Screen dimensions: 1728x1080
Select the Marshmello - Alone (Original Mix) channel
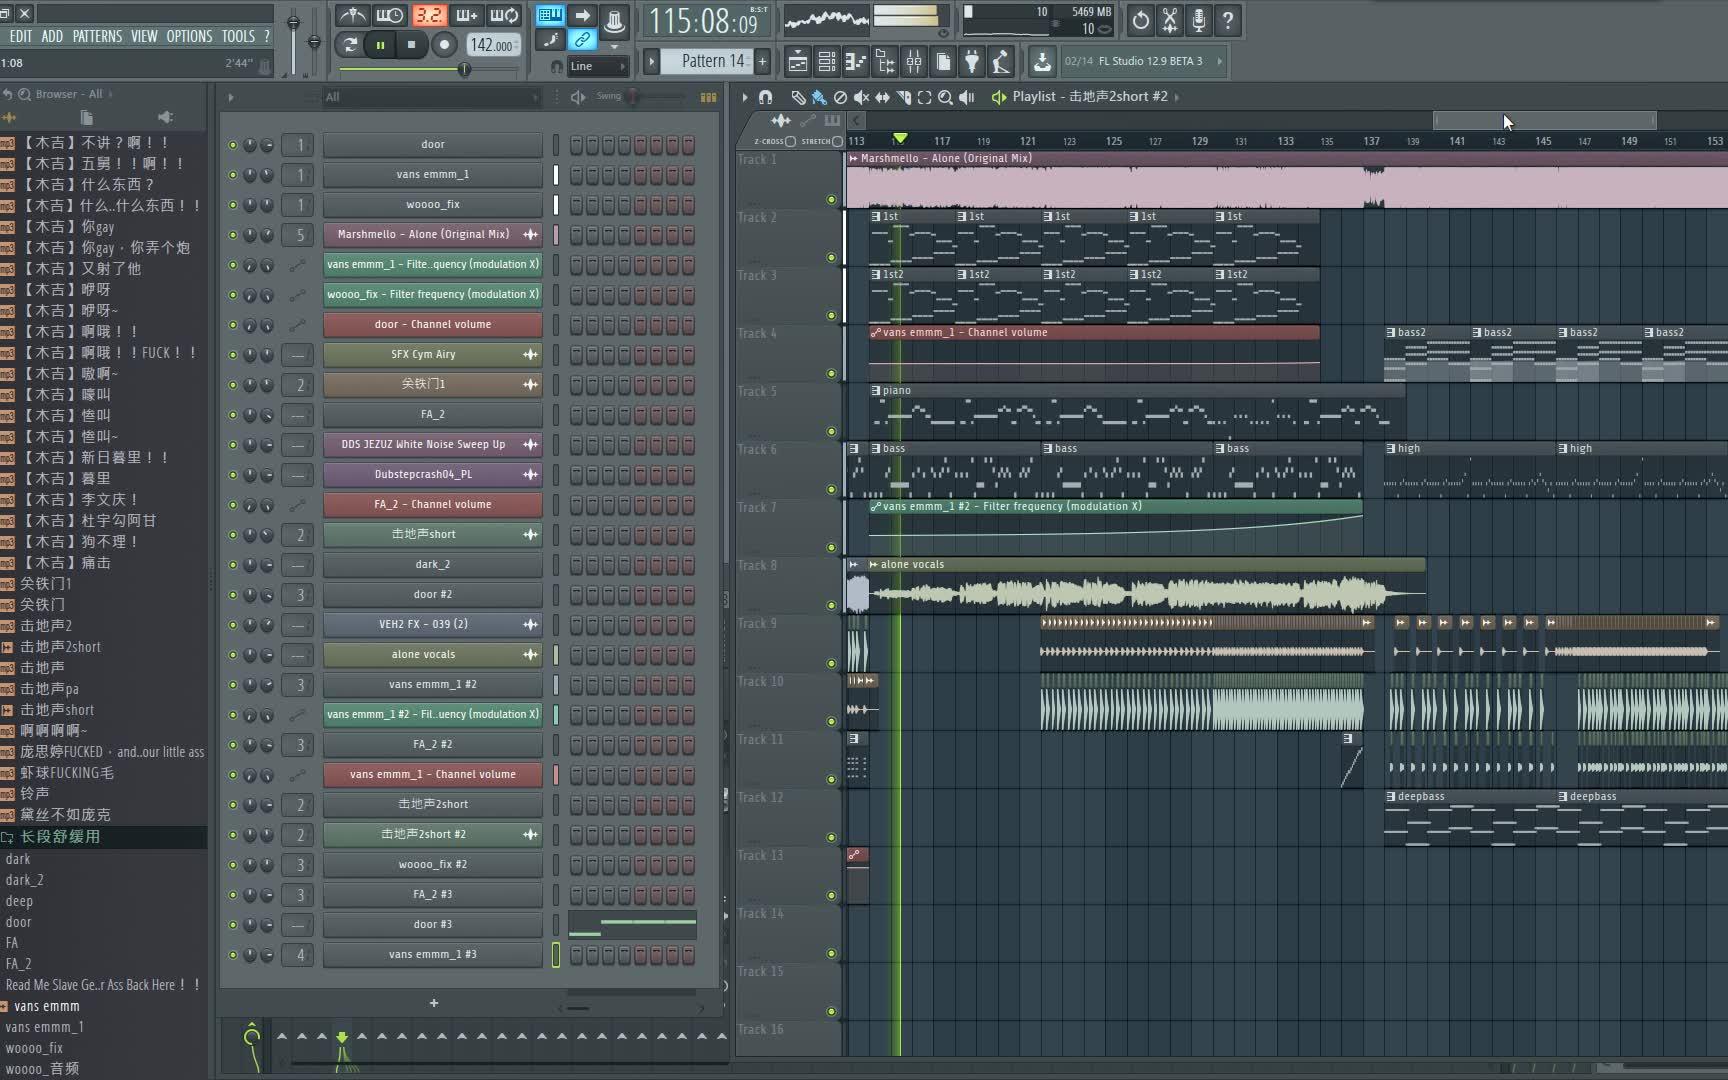(433, 235)
